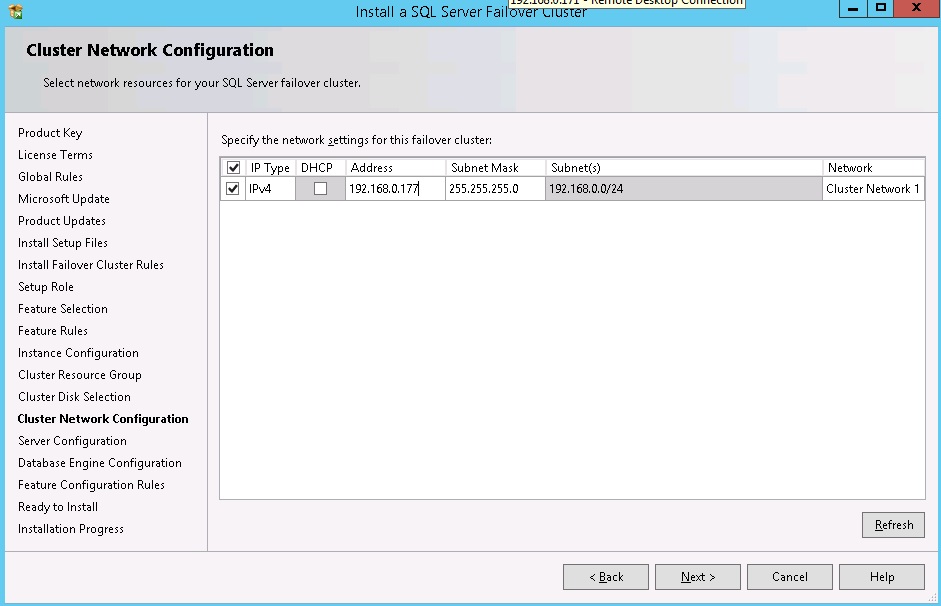Screen dimensions: 941x606
Task: Uncheck the IPv4 row checkbox
Action: tap(233, 188)
